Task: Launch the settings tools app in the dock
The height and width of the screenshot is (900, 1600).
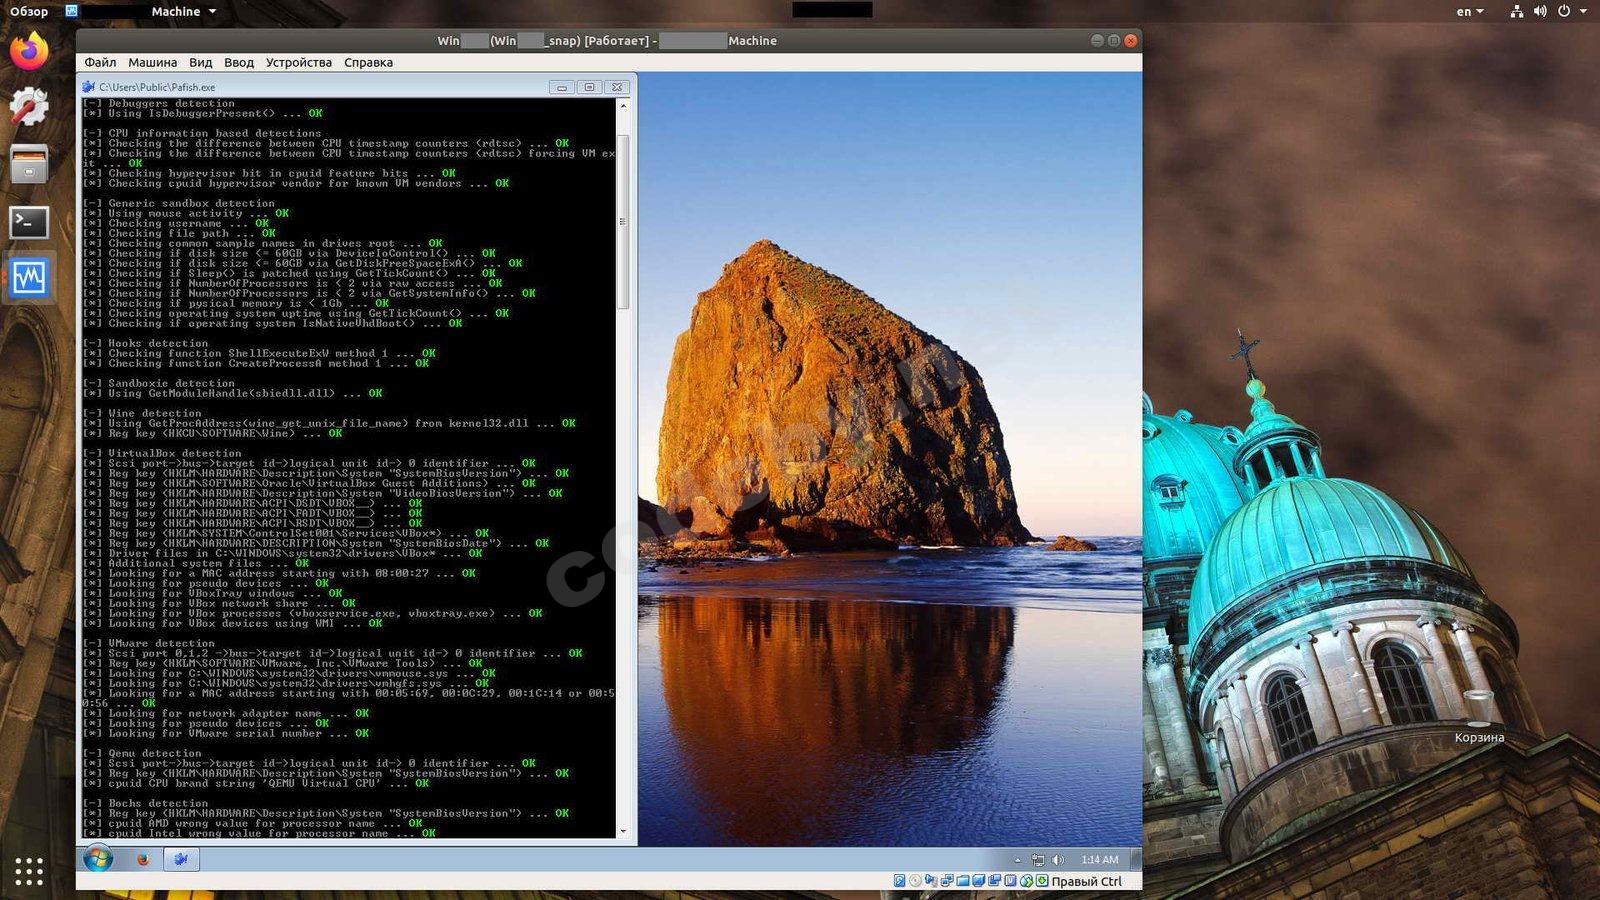Action: coord(29,106)
